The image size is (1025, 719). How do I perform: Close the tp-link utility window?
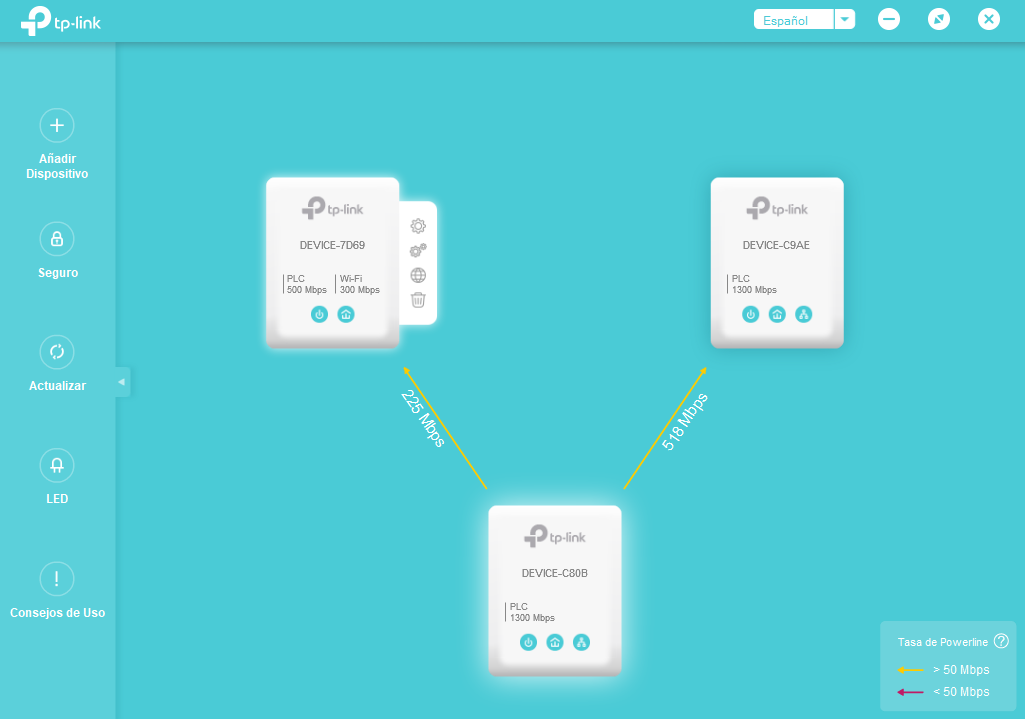click(x=989, y=19)
